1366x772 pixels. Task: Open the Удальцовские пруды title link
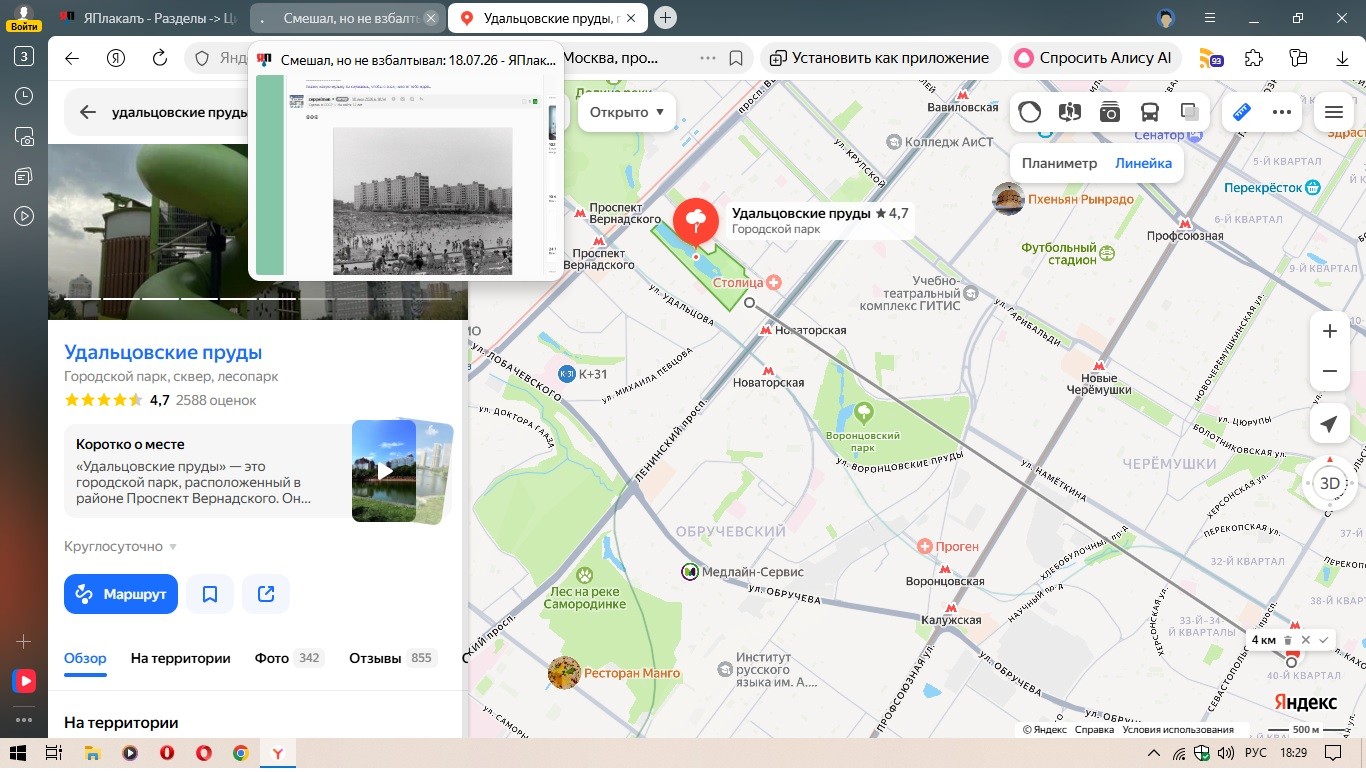click(x=163, y=352)
